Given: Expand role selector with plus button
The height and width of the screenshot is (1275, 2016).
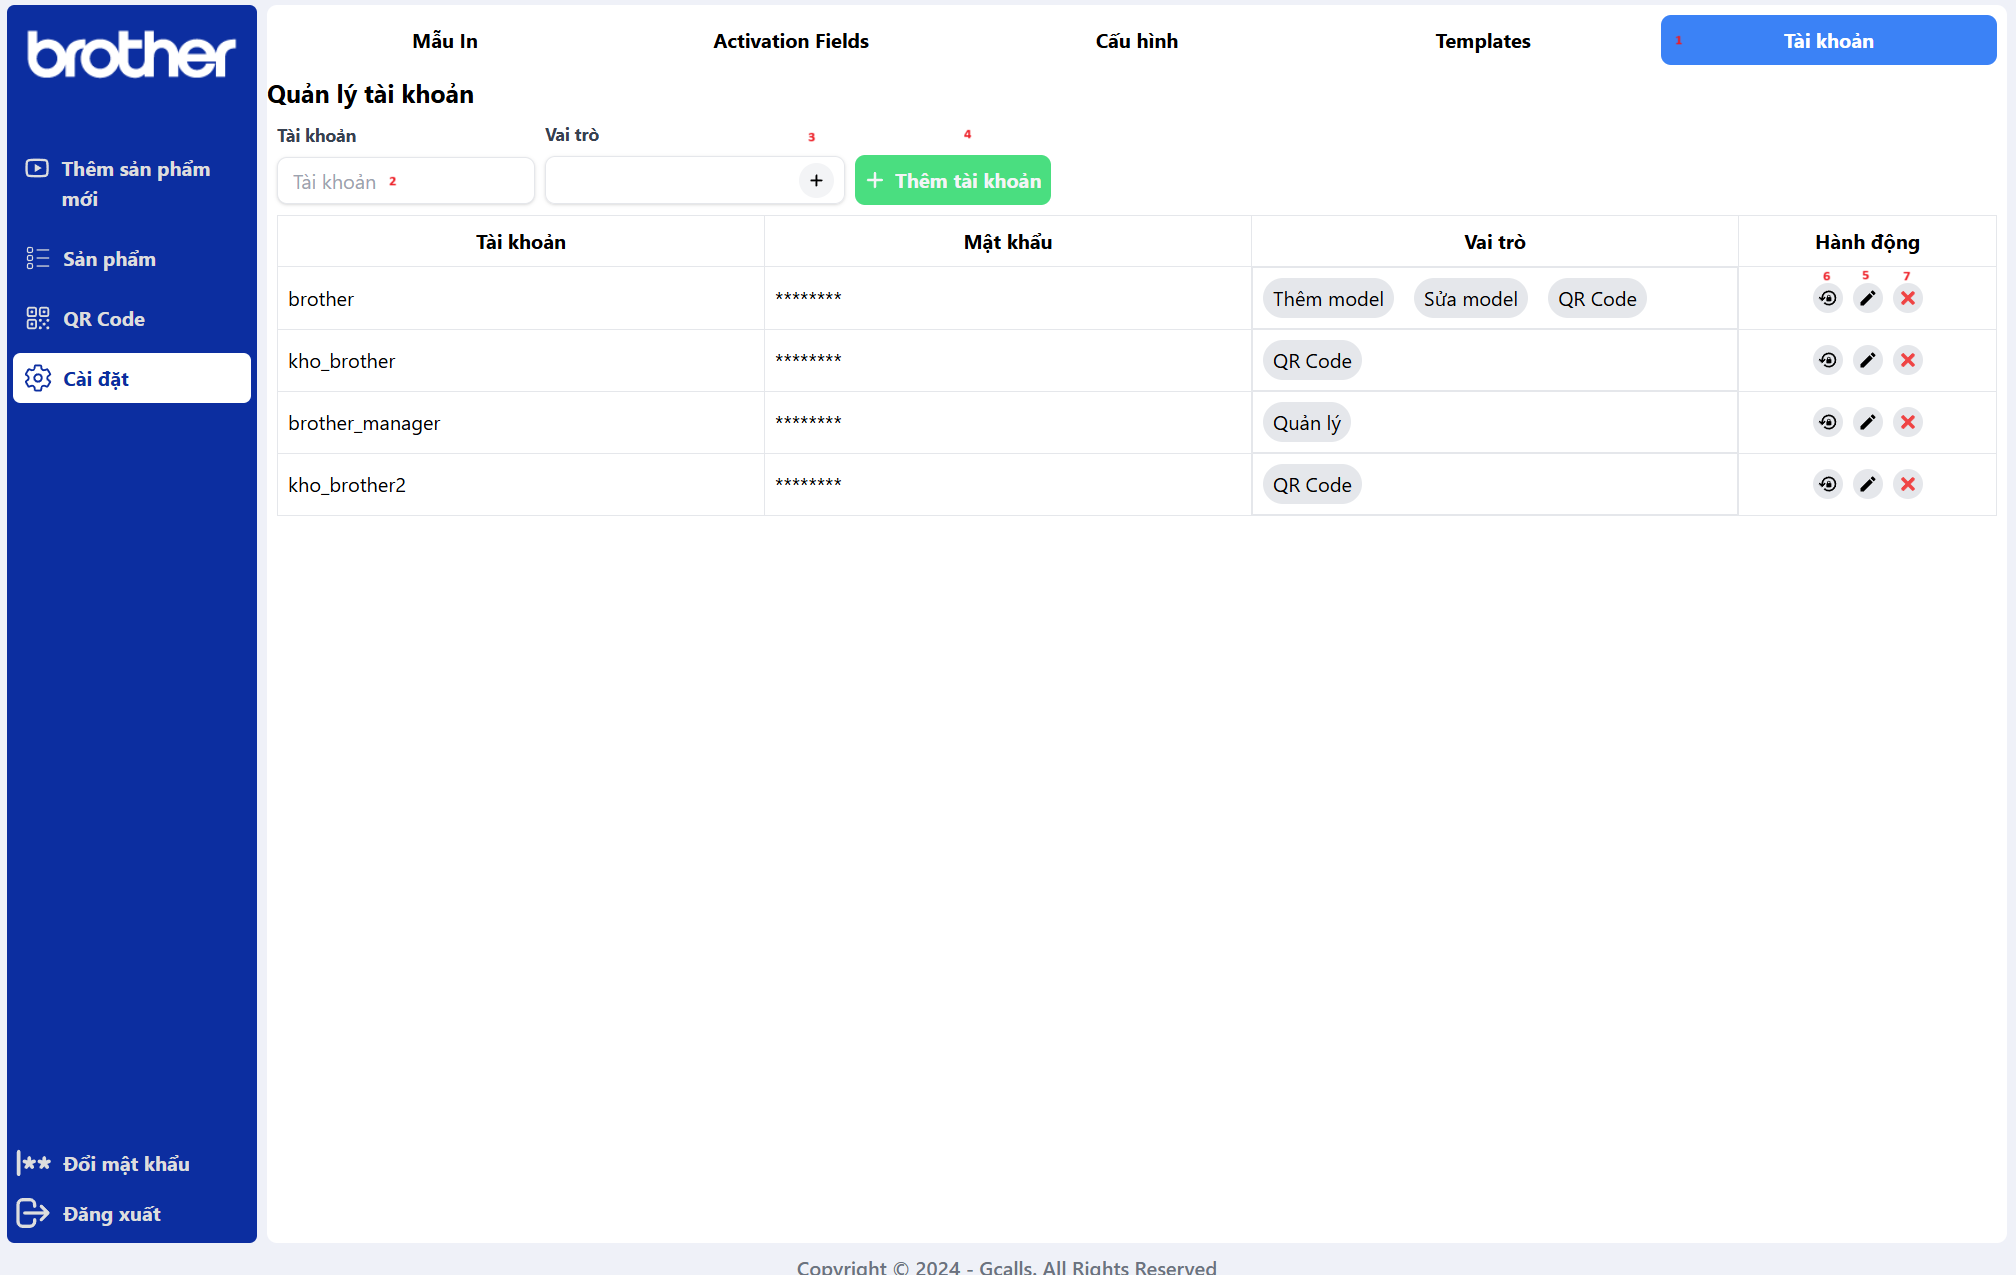Looking at the screenshot, I should [x=816, y=180].
